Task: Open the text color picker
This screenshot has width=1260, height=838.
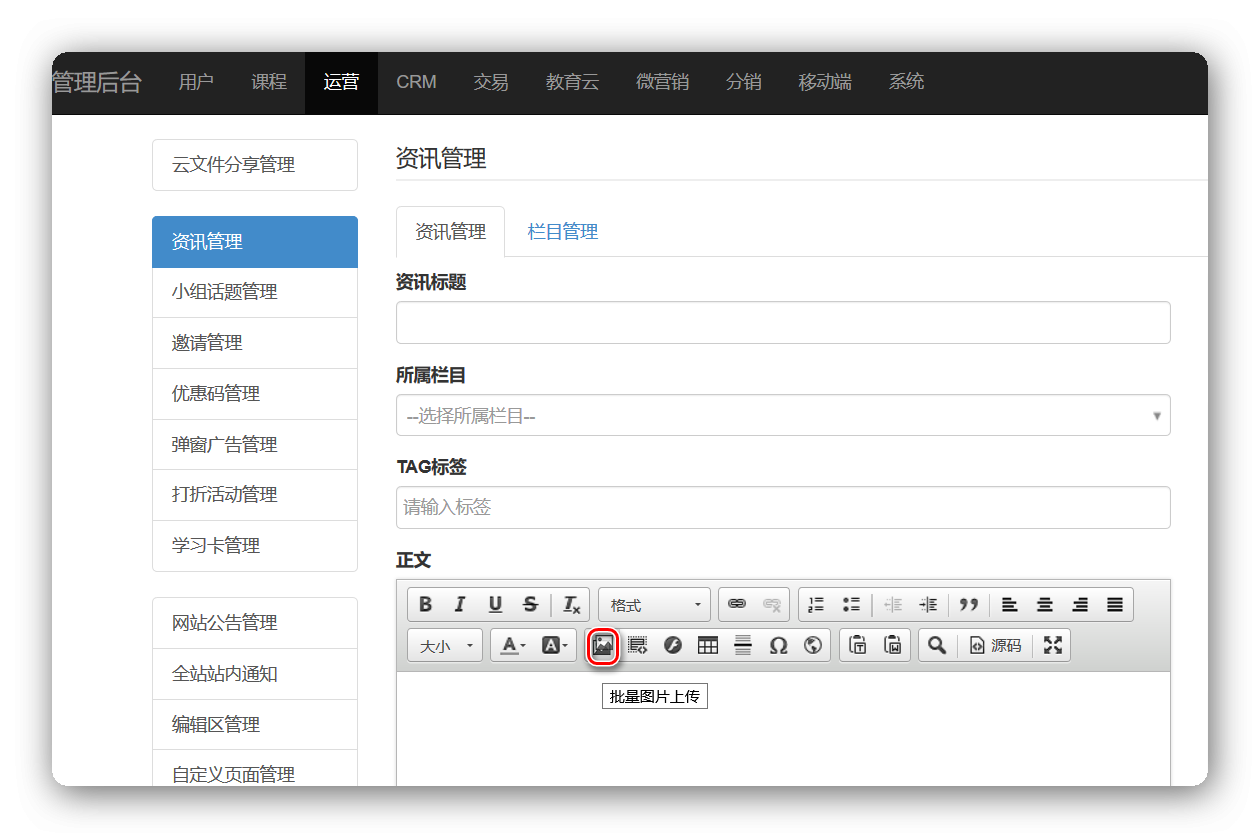Action: (x=512, y=645)
